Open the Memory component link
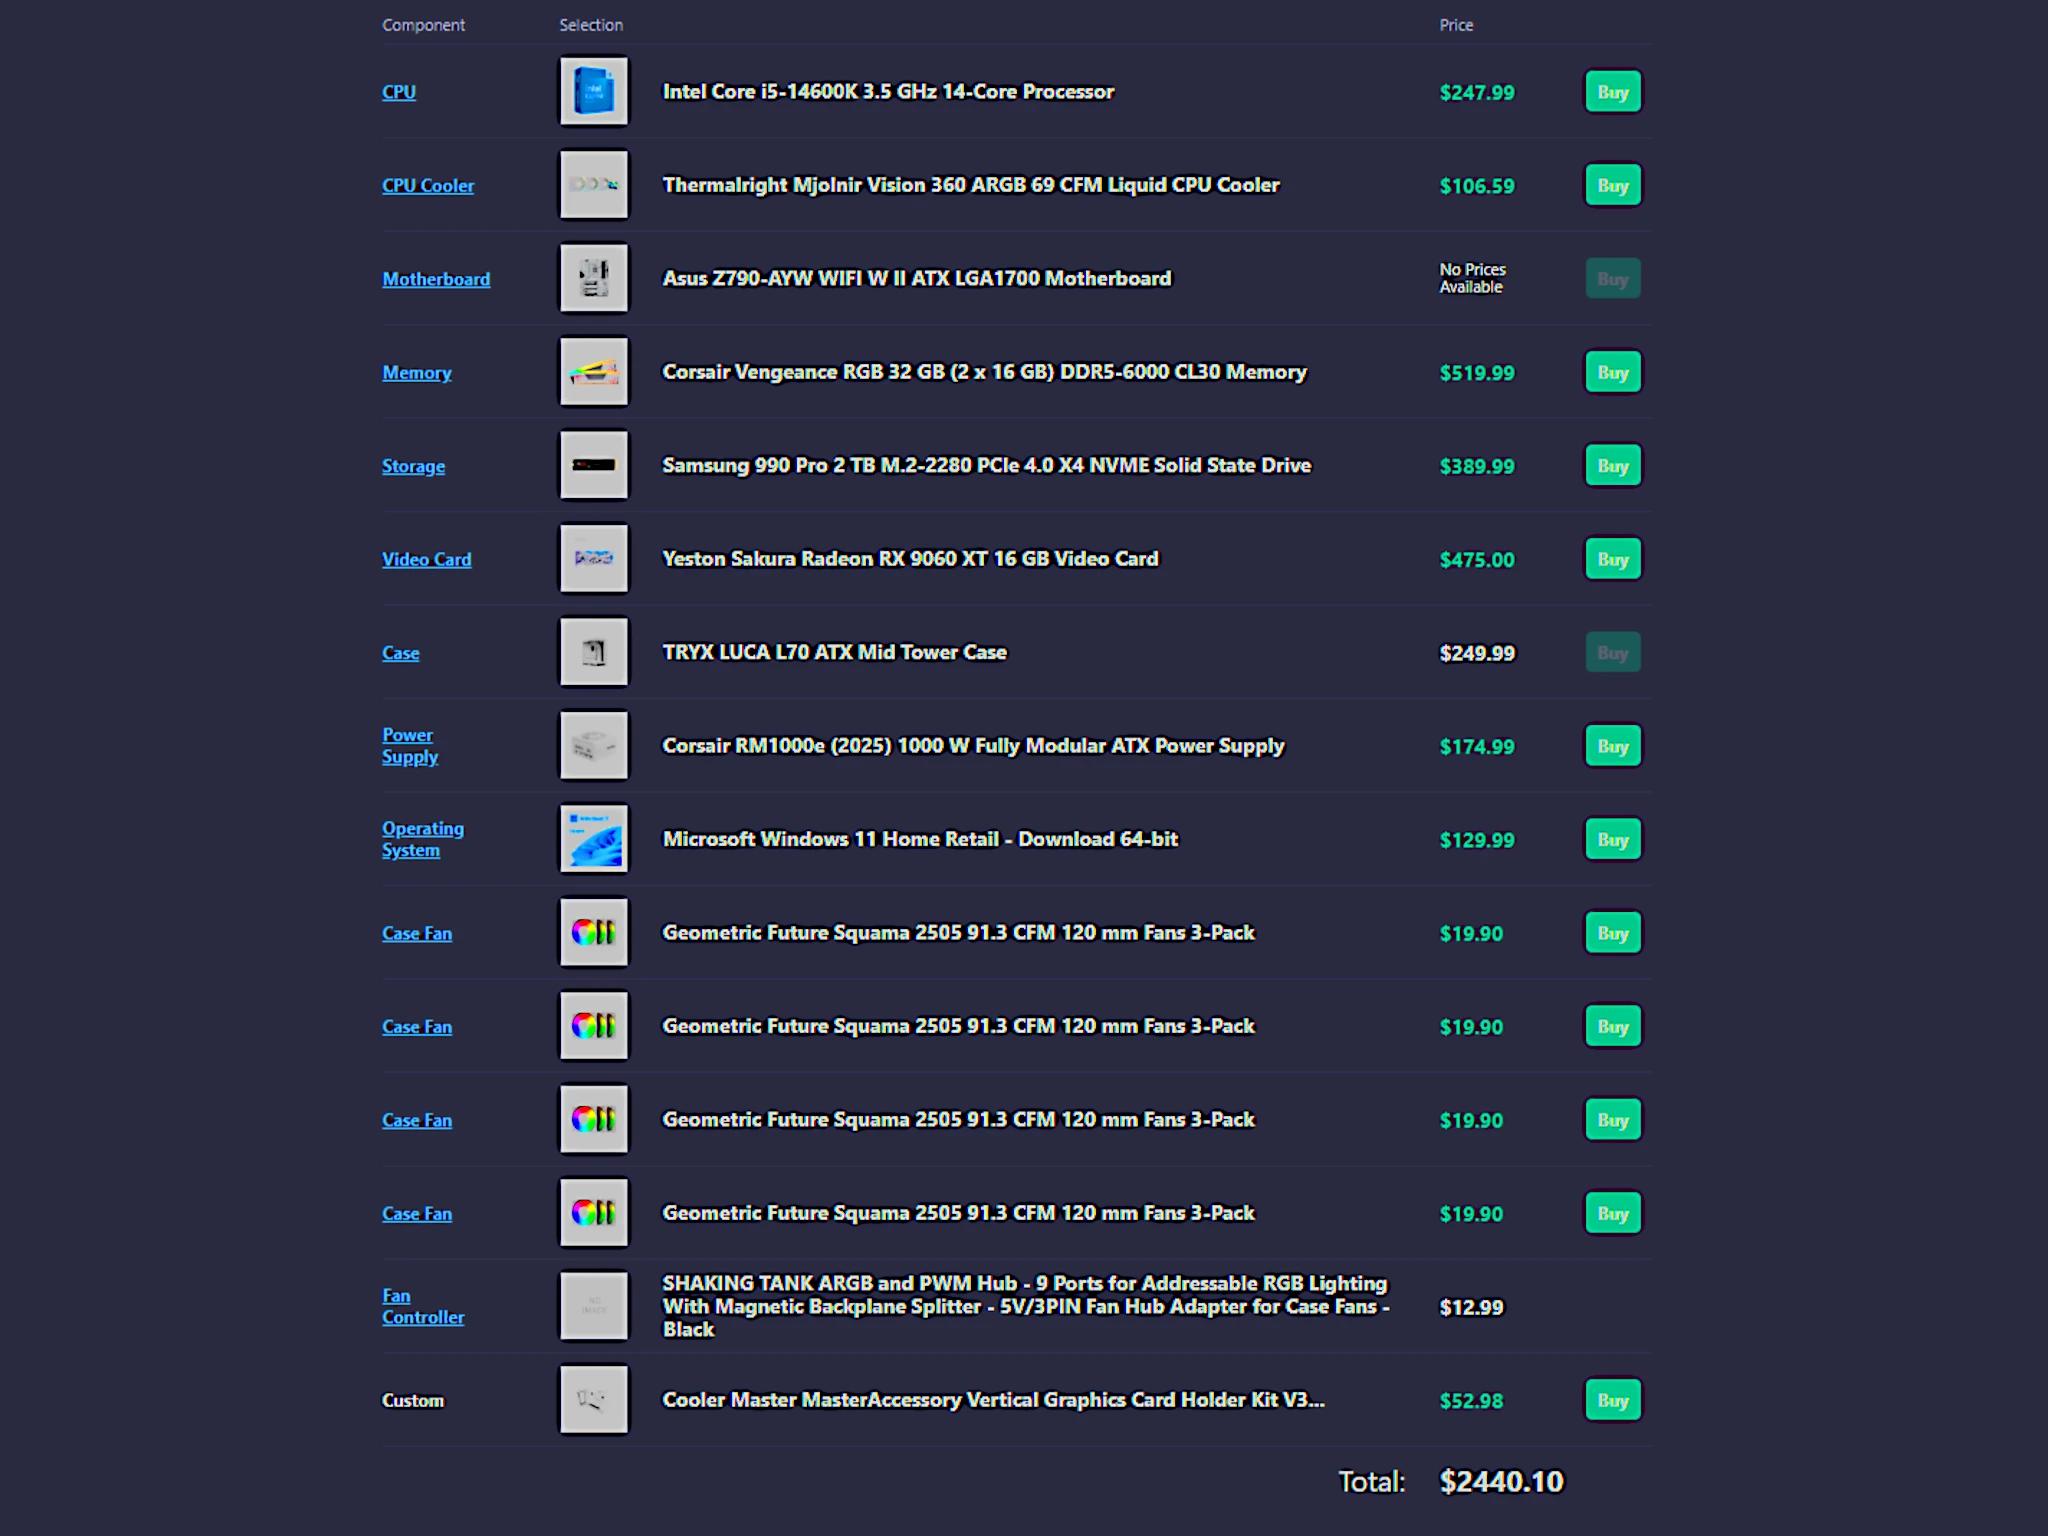 point(417,372)
